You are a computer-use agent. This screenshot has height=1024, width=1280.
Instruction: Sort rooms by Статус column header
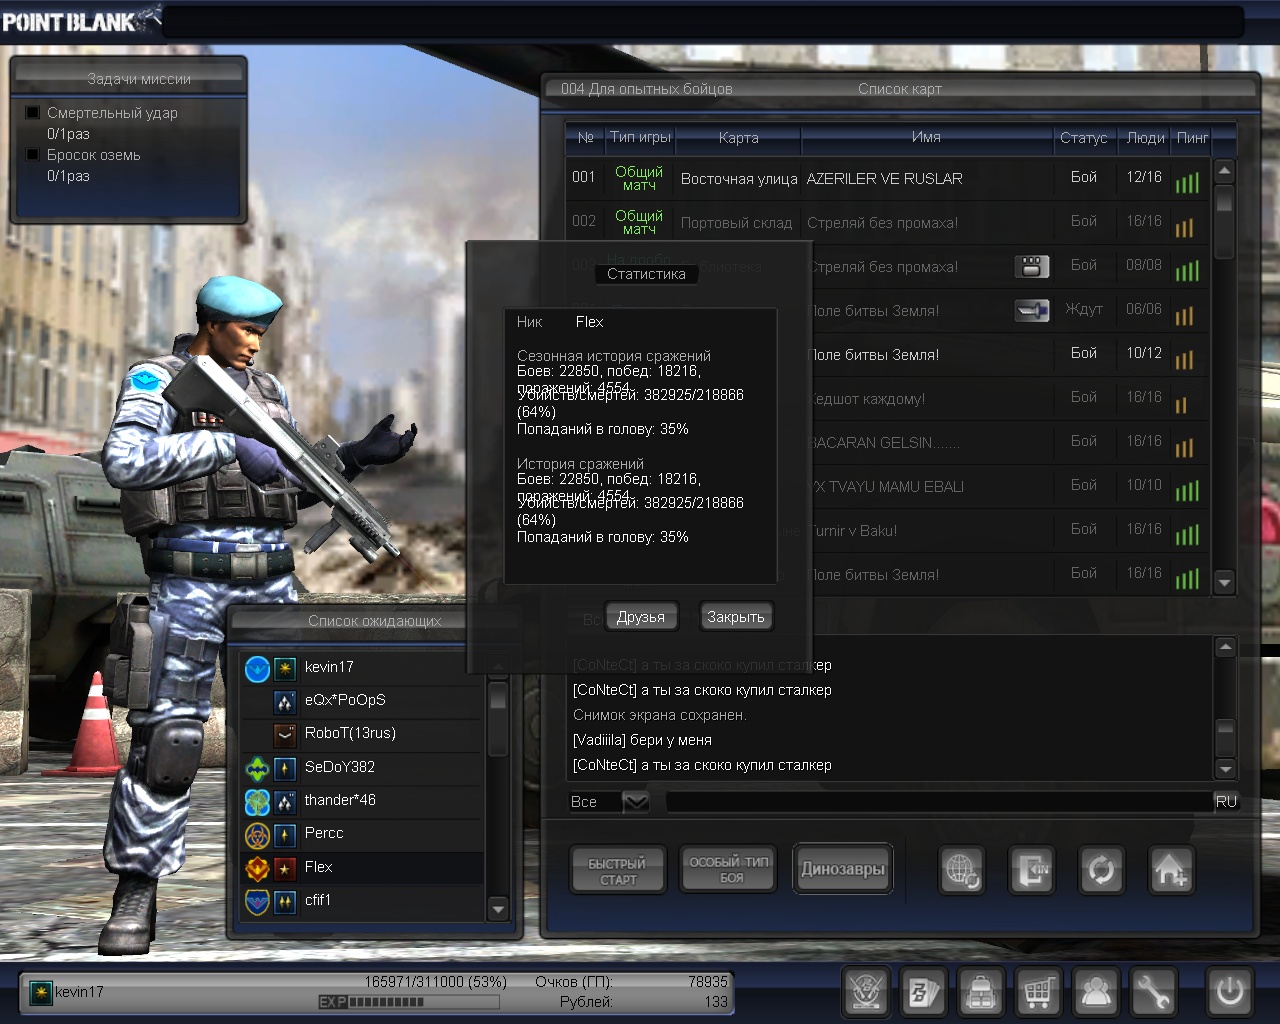point(1084,138)
